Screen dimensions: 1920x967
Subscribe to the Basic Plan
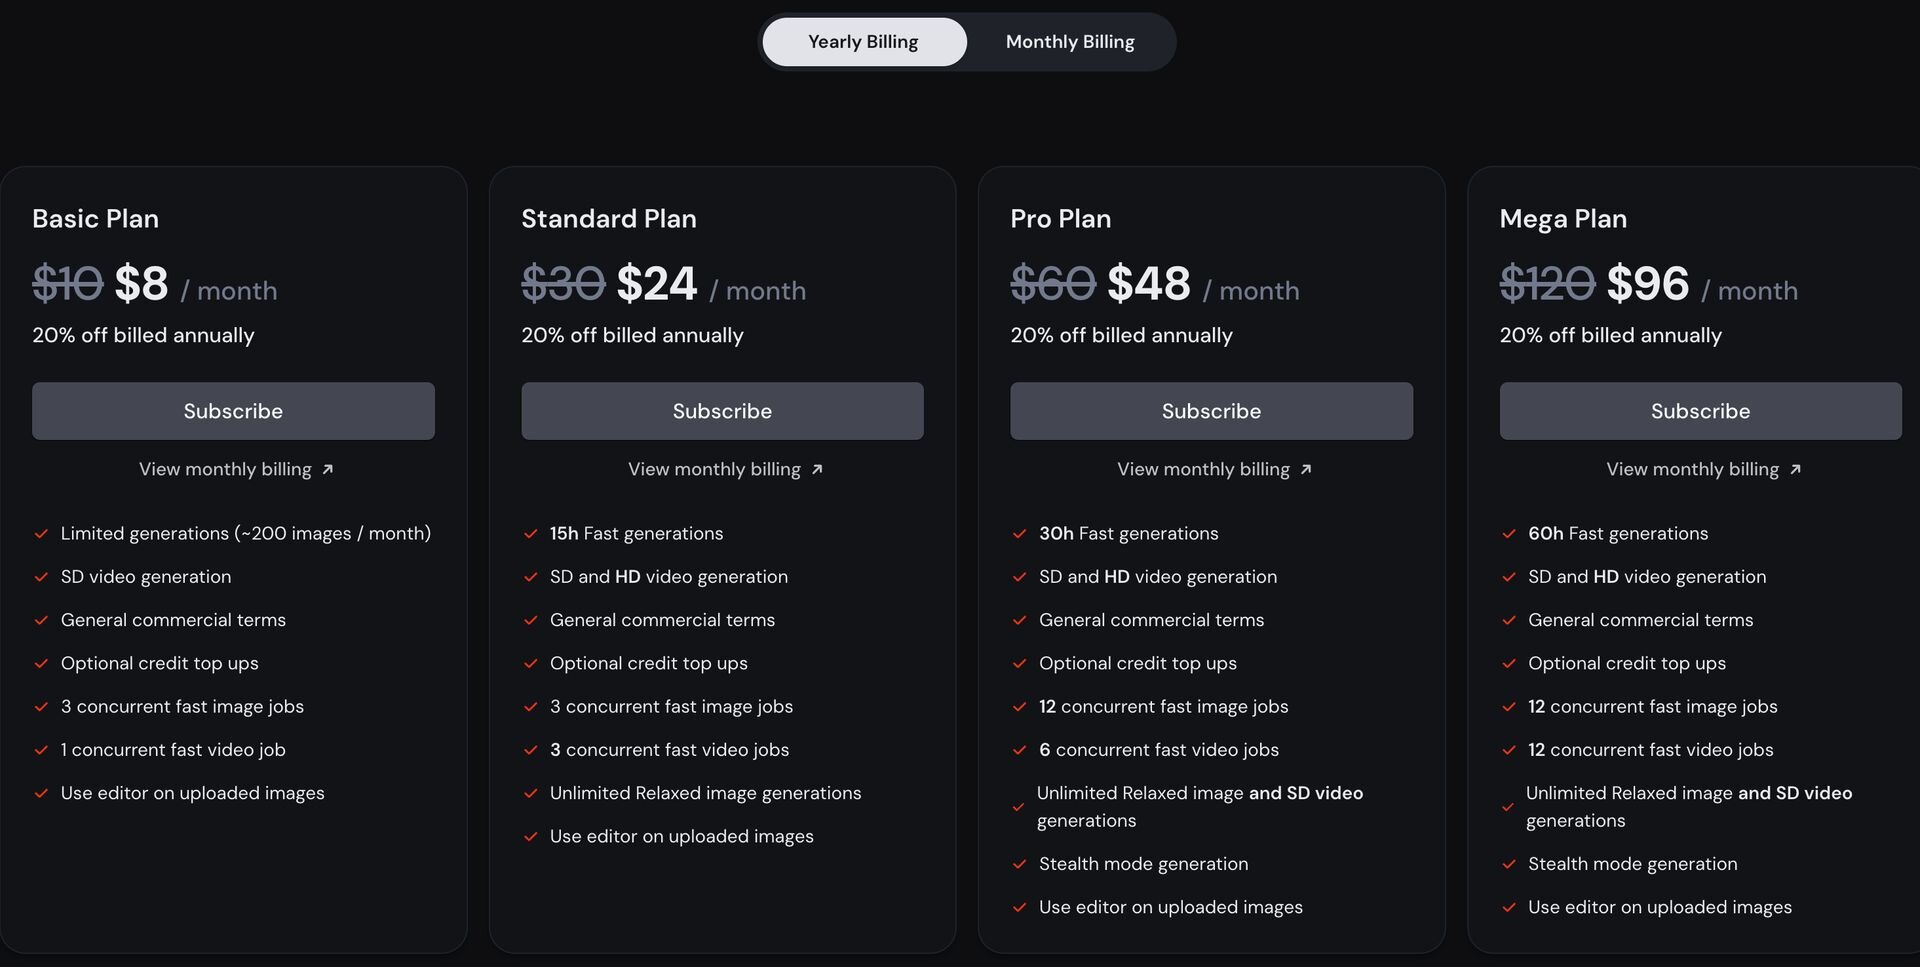tap(233, 411)
